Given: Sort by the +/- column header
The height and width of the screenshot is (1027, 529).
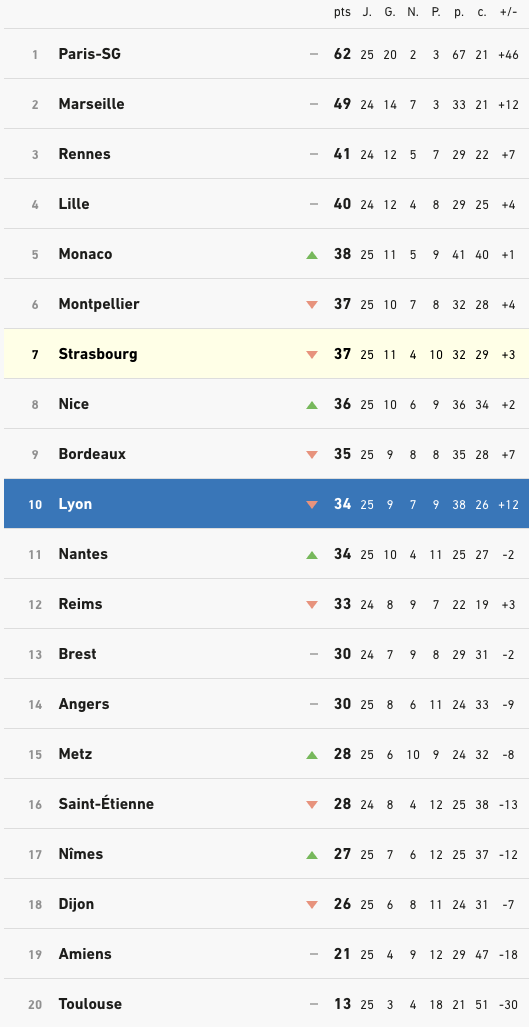Looking at the screenshot, I should (508, 12).
